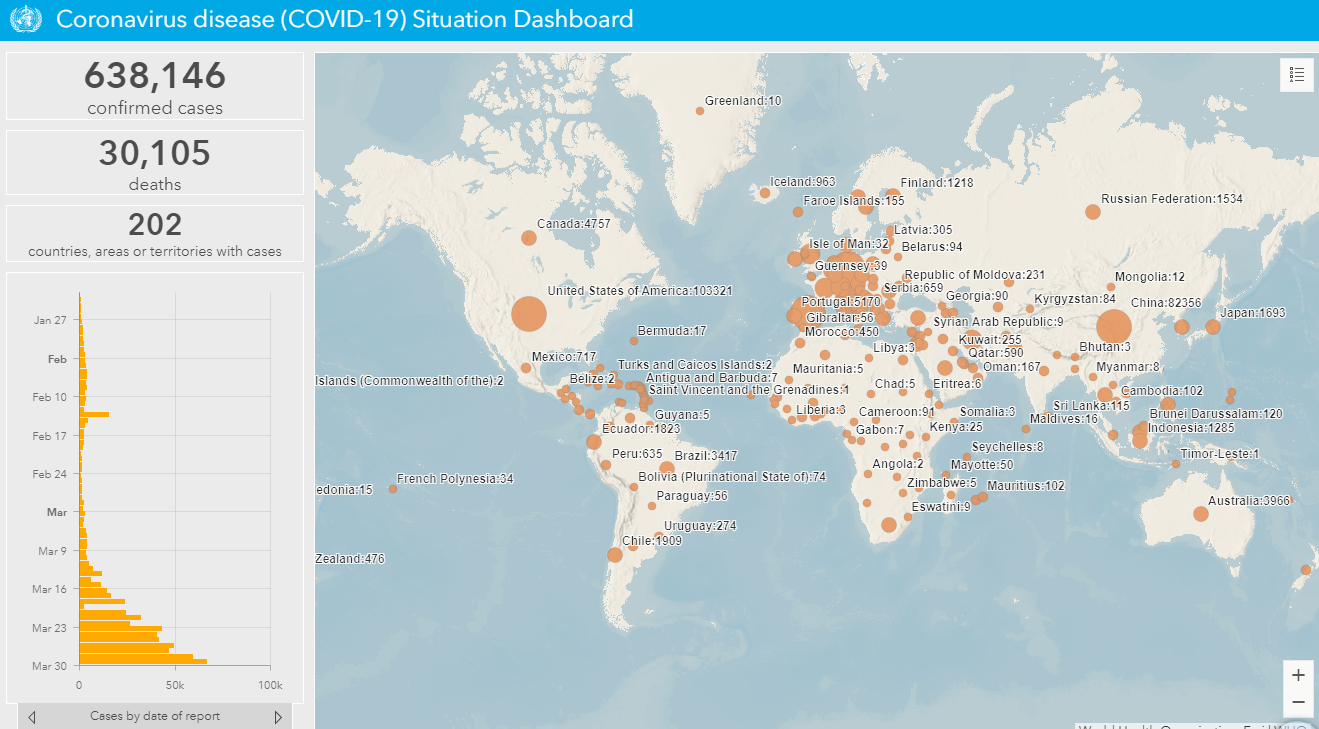1319x729 pixels.
Task: Click the 30,105 deaths counter panel
Action: coord(154,162)
